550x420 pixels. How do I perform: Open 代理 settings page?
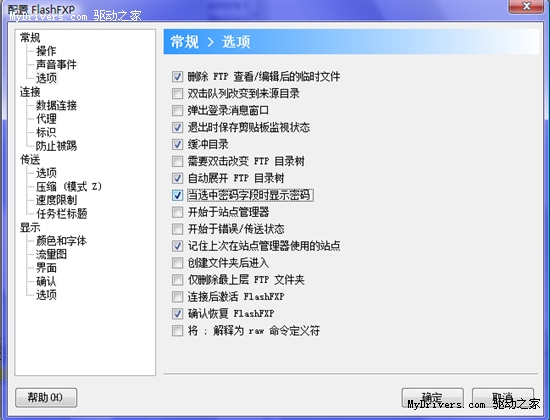pyautogui.click(x=46, y=119)
